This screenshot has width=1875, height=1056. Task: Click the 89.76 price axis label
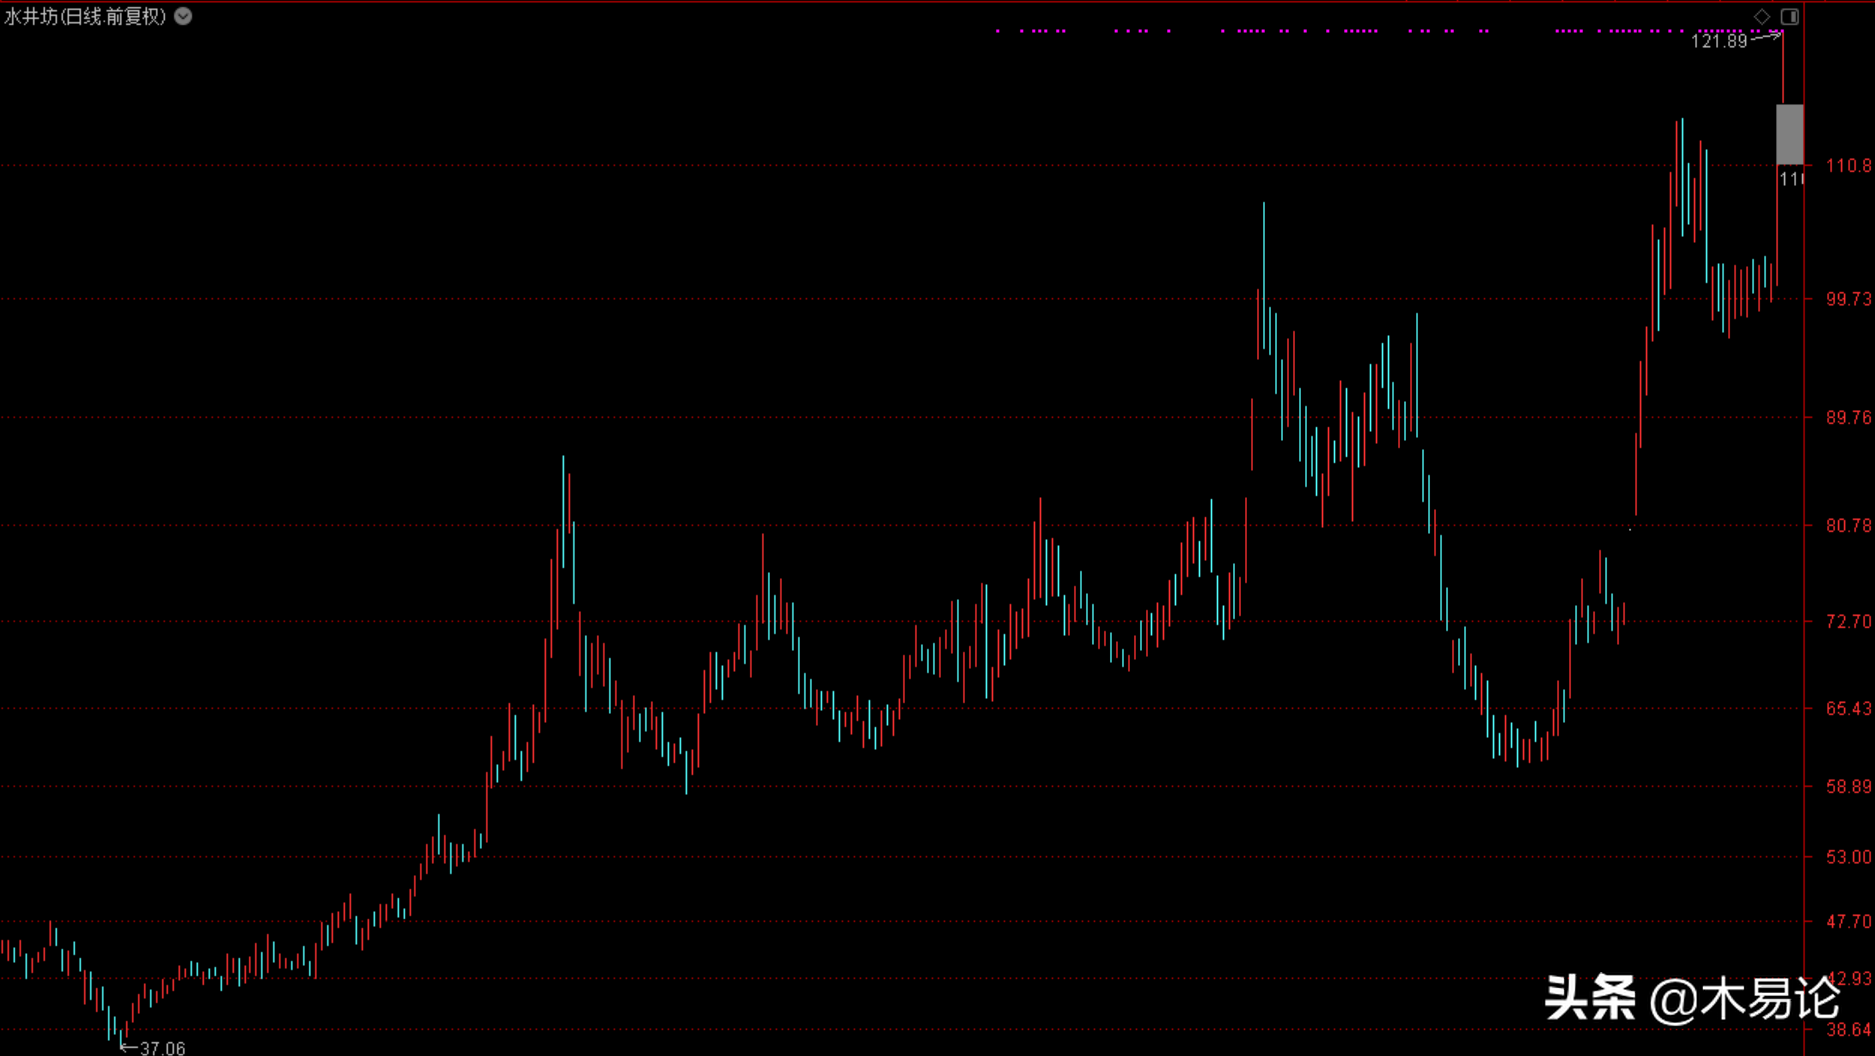(x=1848, y=417)
